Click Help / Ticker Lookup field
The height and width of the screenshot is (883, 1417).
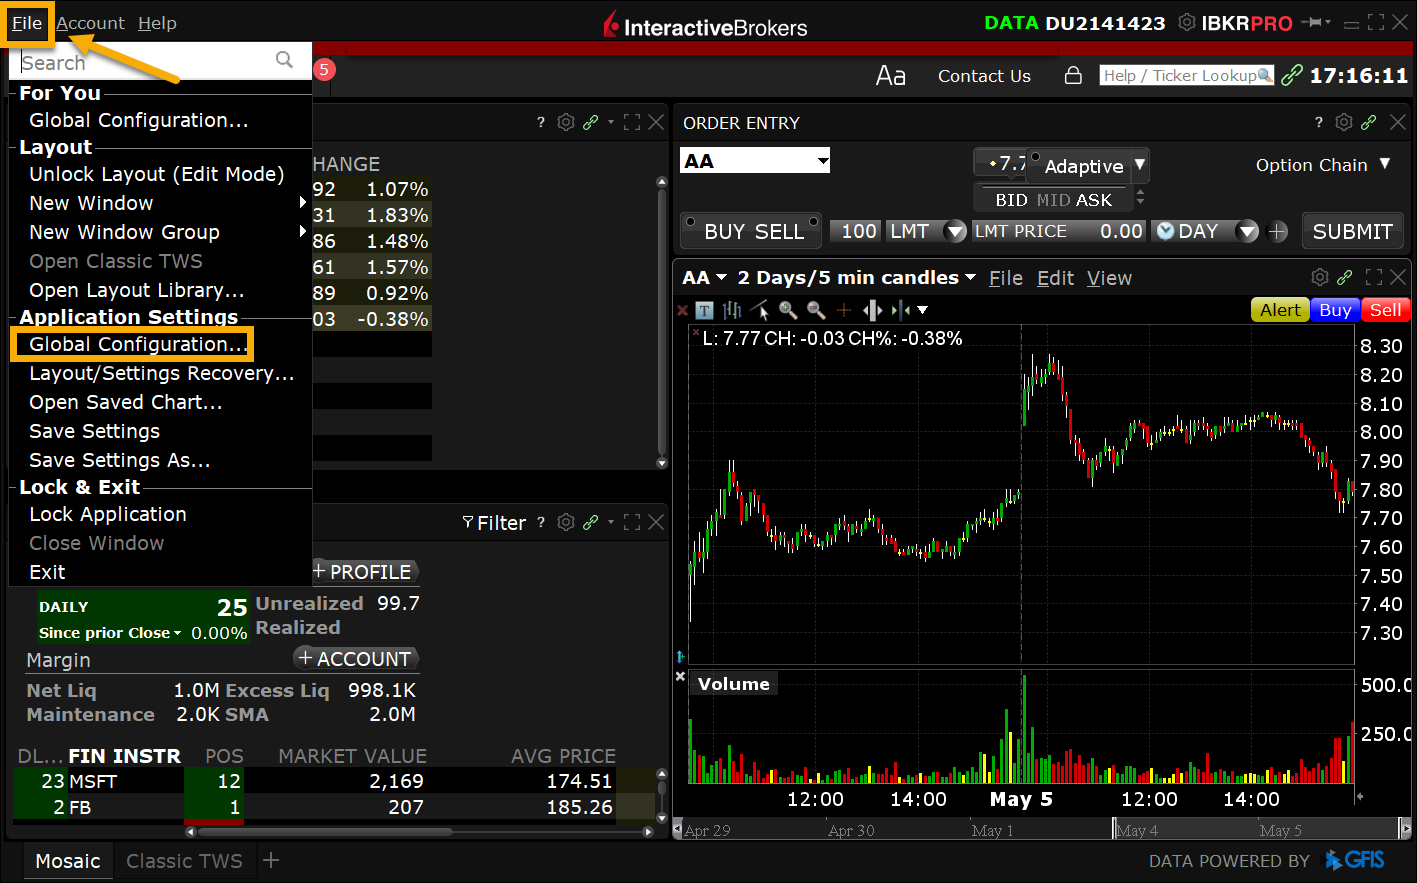point(1186,75)
